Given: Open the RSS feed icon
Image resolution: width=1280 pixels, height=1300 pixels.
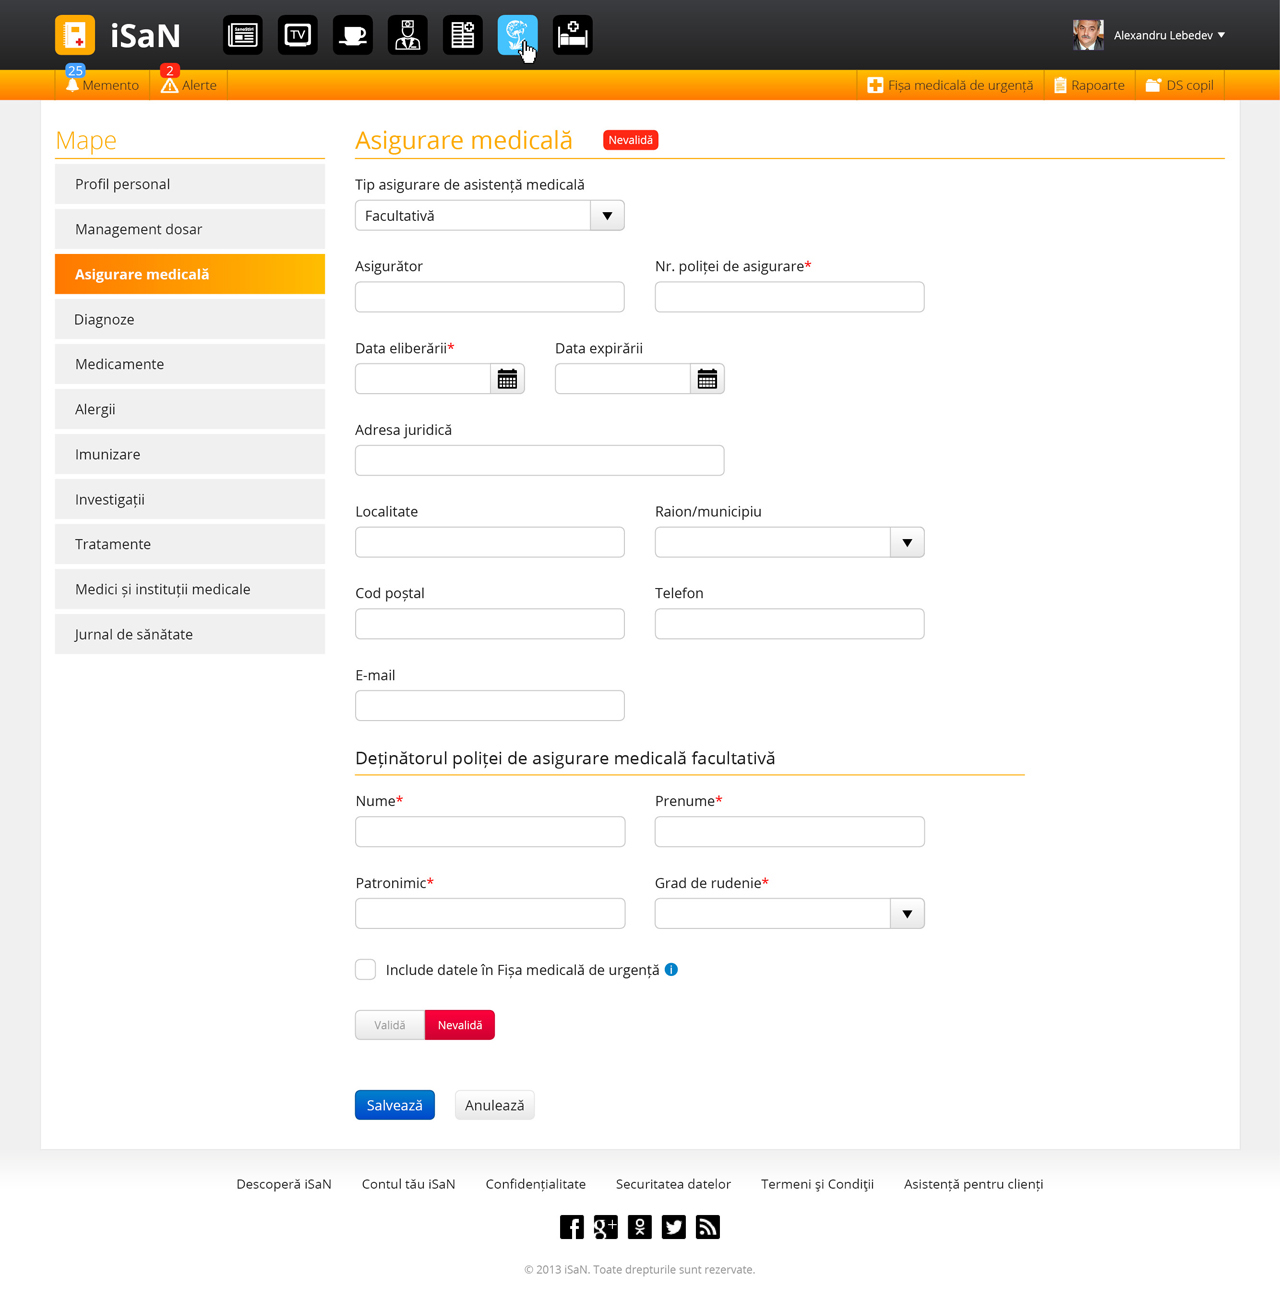Looking at the screenshot, I should (x=708, y=1227).
